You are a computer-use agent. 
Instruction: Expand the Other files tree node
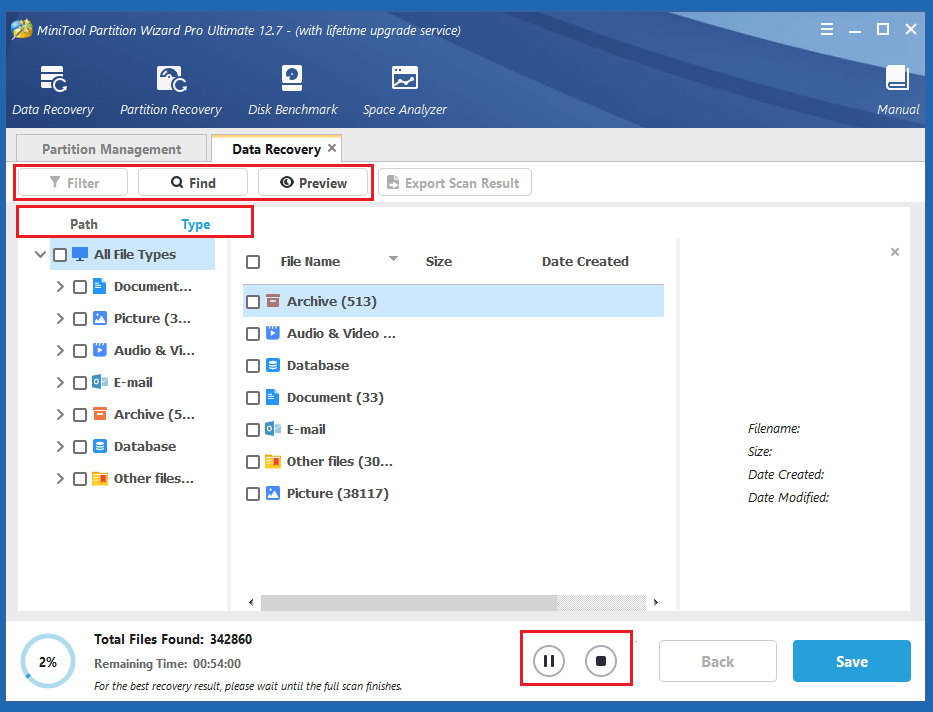(x=60, y=478)
